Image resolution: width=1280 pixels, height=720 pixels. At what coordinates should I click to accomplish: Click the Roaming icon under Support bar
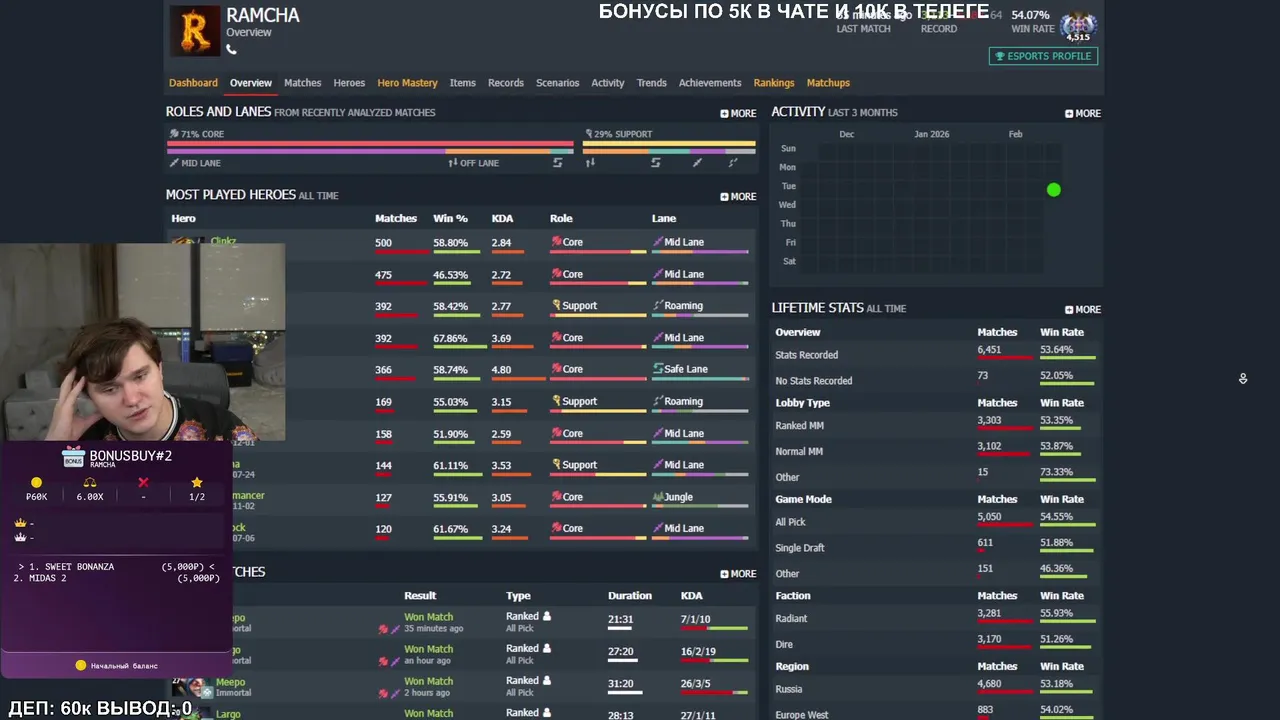[733, 163]
